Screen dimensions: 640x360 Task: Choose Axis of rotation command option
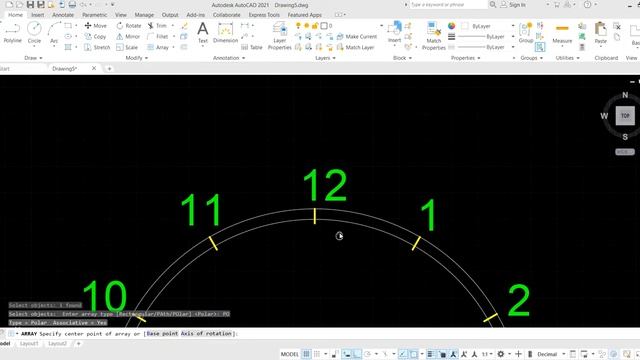tap(207, 333)
